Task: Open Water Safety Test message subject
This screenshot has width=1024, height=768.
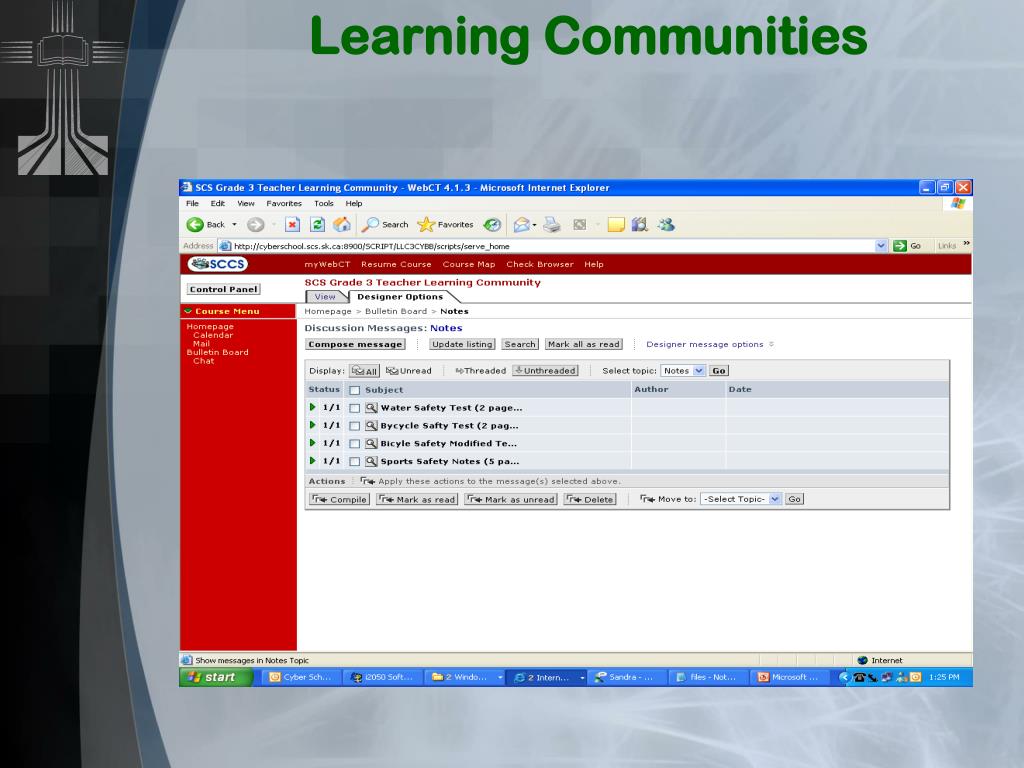Action: click(x=451, y=408)
